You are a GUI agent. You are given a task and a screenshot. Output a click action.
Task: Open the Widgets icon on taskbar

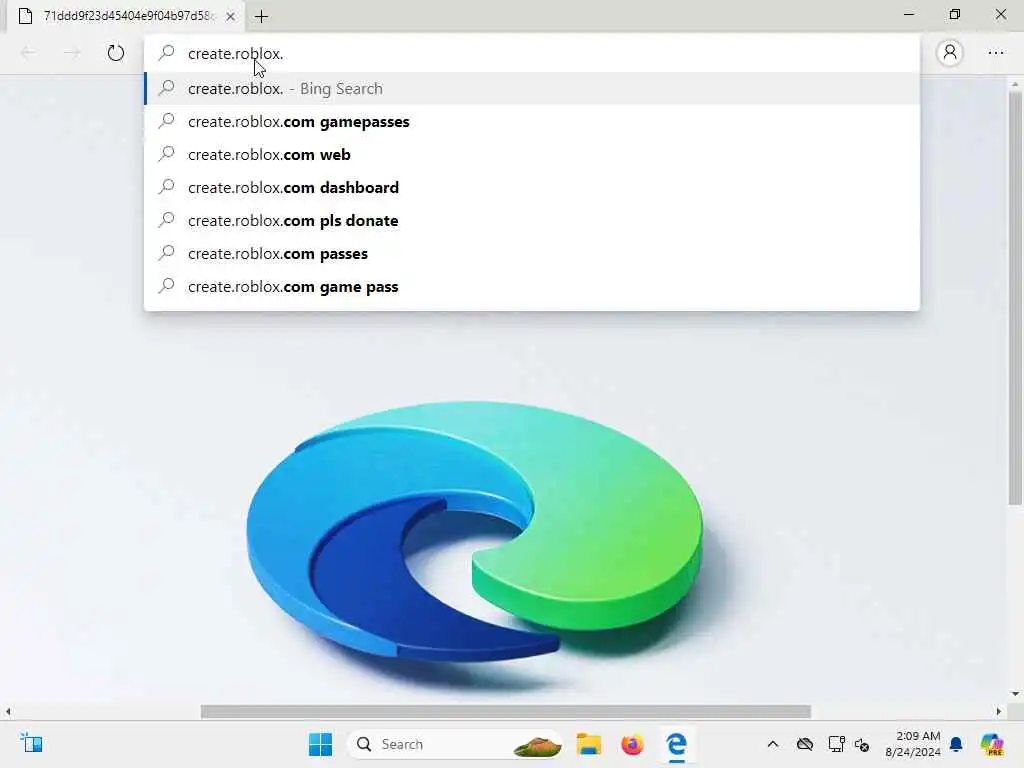[x=31, y=743]
